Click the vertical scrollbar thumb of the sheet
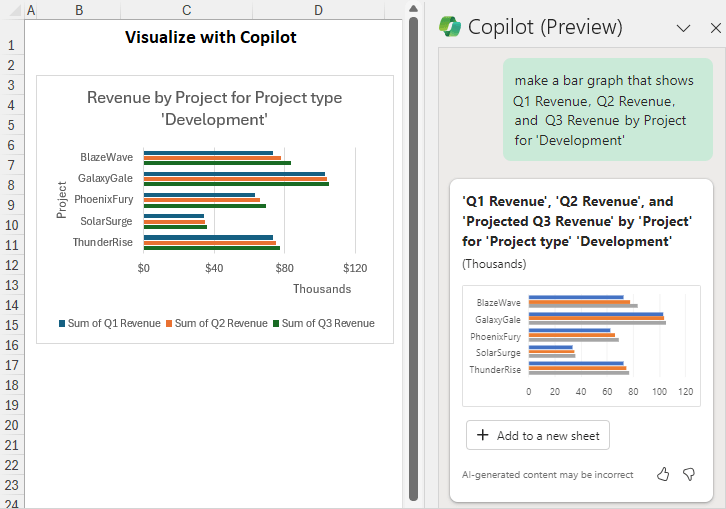Viewport: 726px width, 509px height. [413, 259]
